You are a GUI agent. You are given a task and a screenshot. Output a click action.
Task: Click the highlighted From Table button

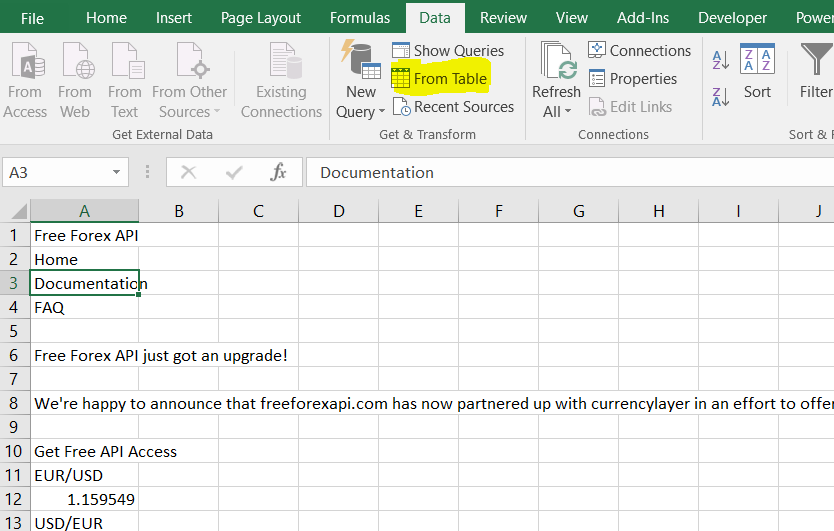point(439,79)
